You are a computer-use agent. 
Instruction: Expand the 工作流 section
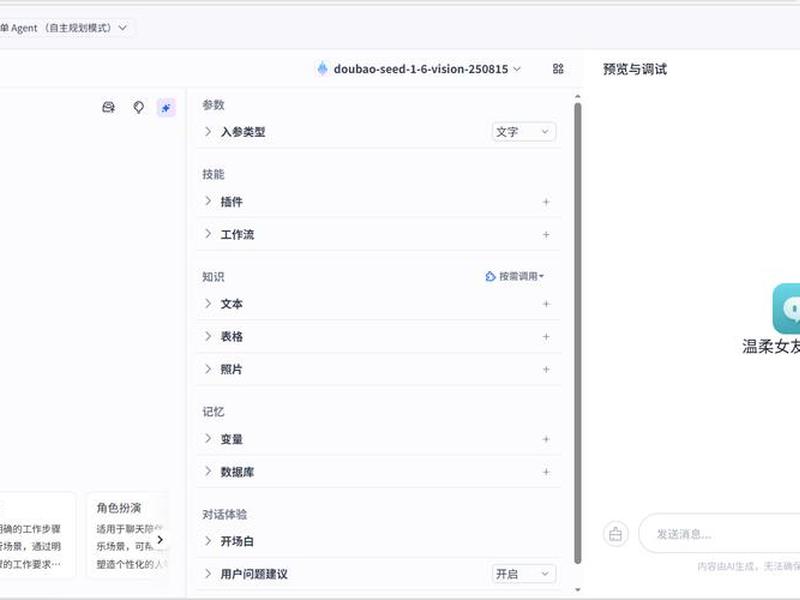[208, 234]
